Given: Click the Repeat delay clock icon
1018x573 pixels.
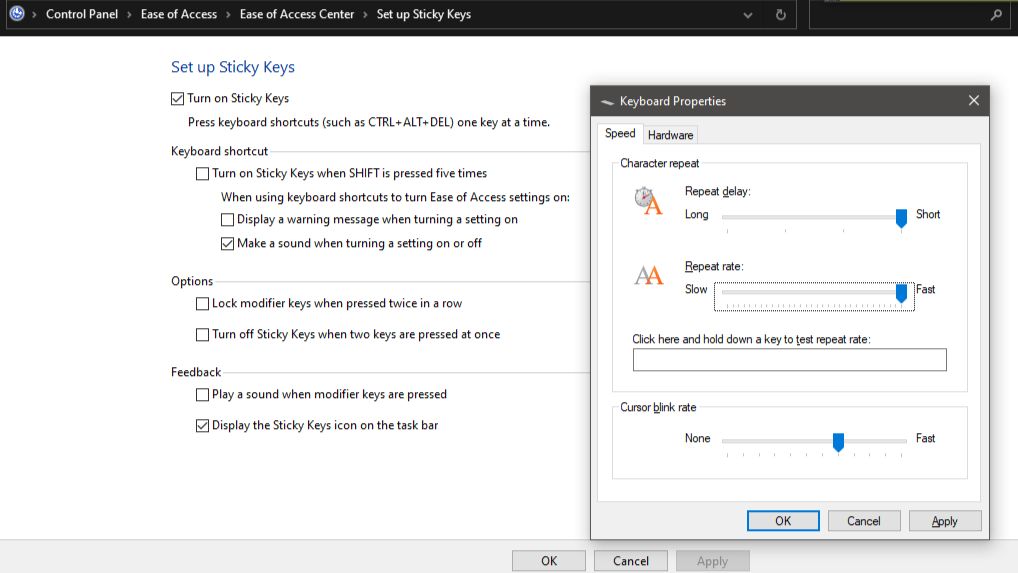Looking at the screenshot, I should [648, 201].
